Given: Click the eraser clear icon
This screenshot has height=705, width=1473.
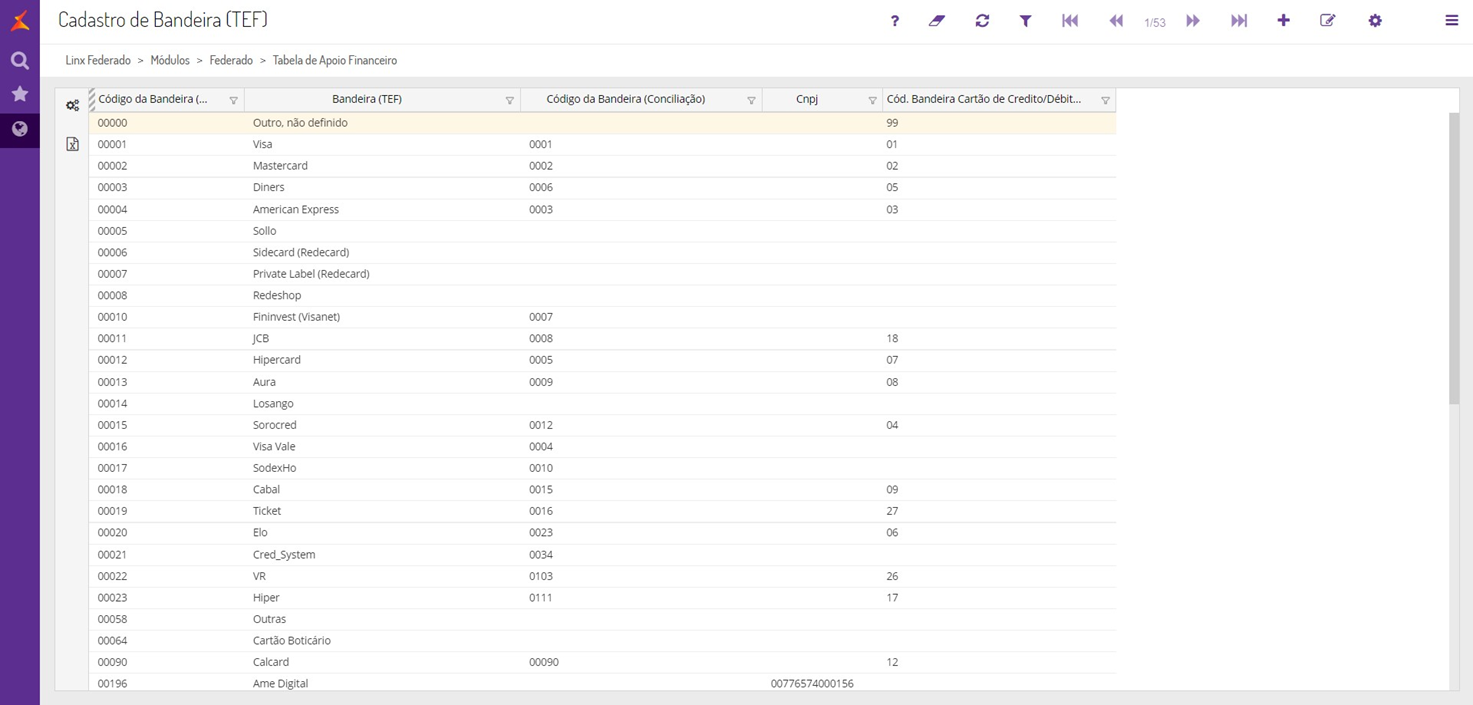Looking at the screenshot, I should click(x=937, y=21).
